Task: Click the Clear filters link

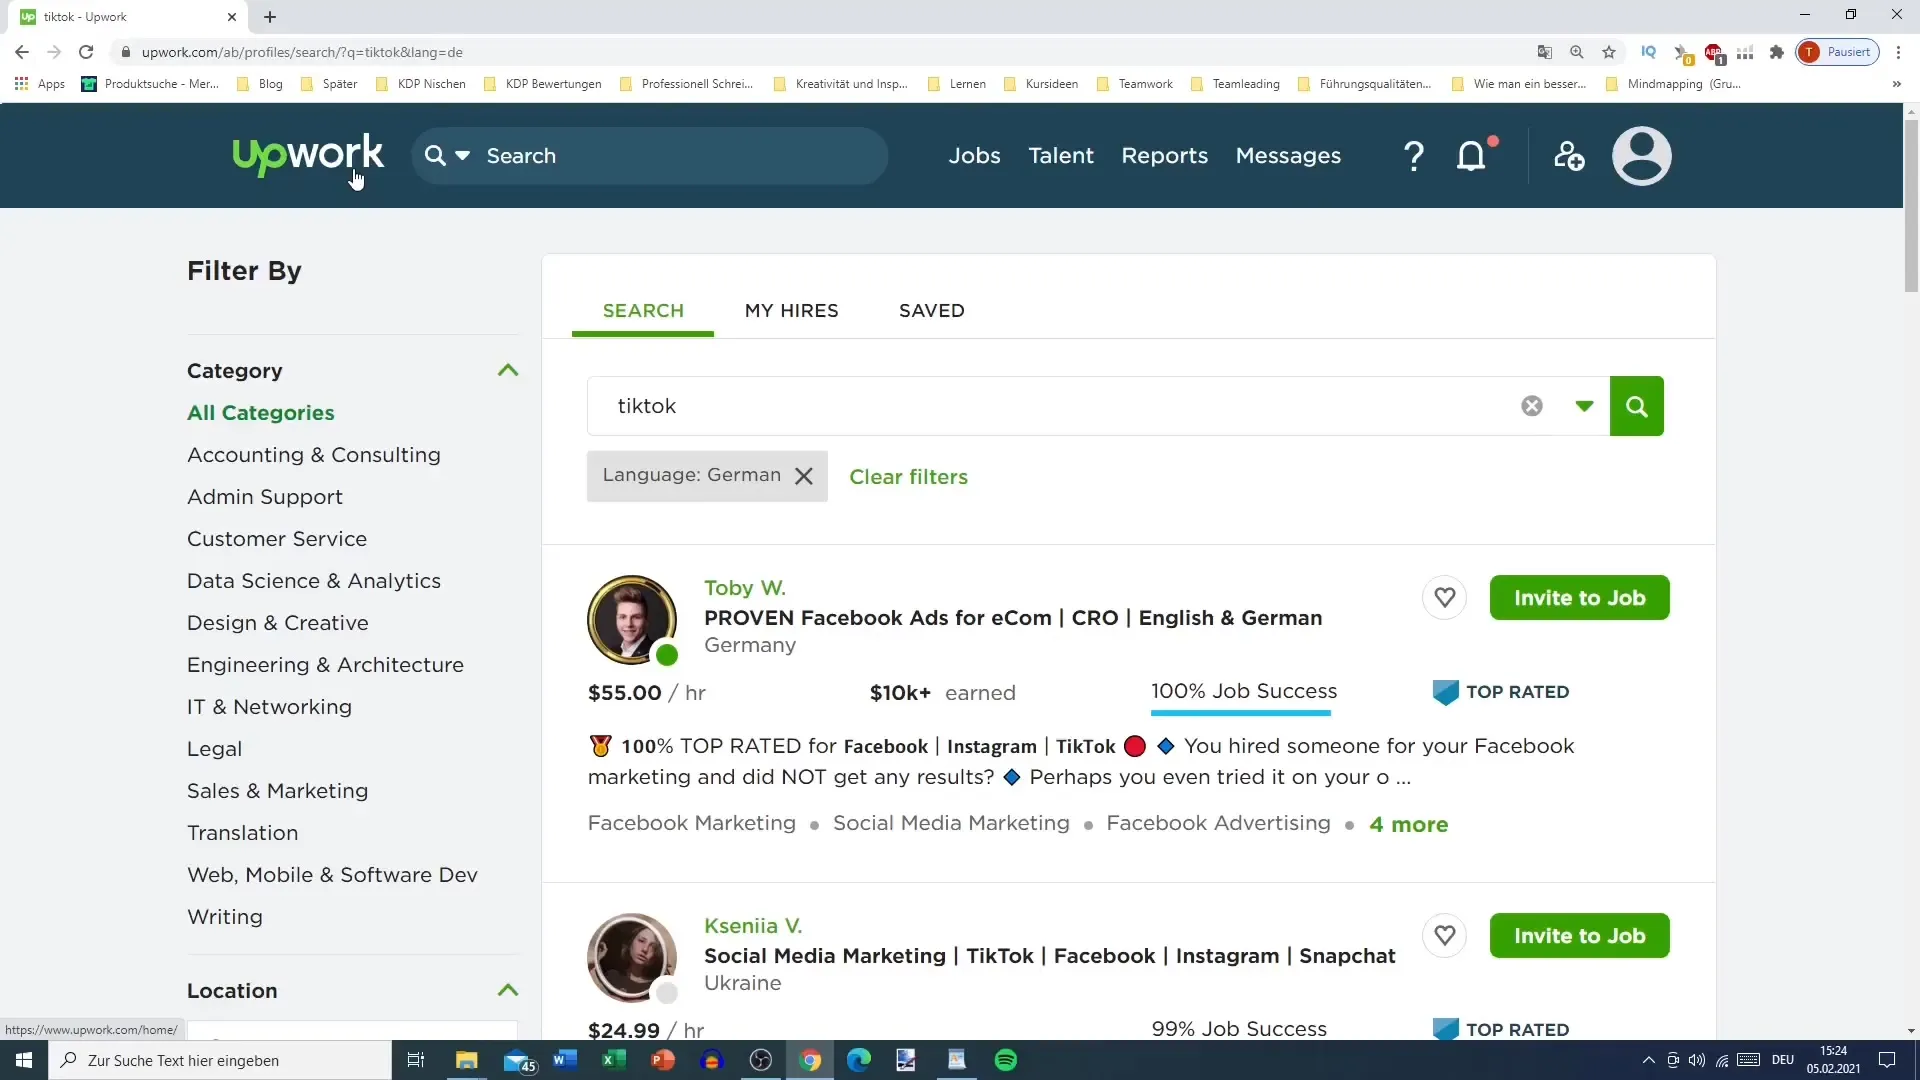Action: pos(908,477)
